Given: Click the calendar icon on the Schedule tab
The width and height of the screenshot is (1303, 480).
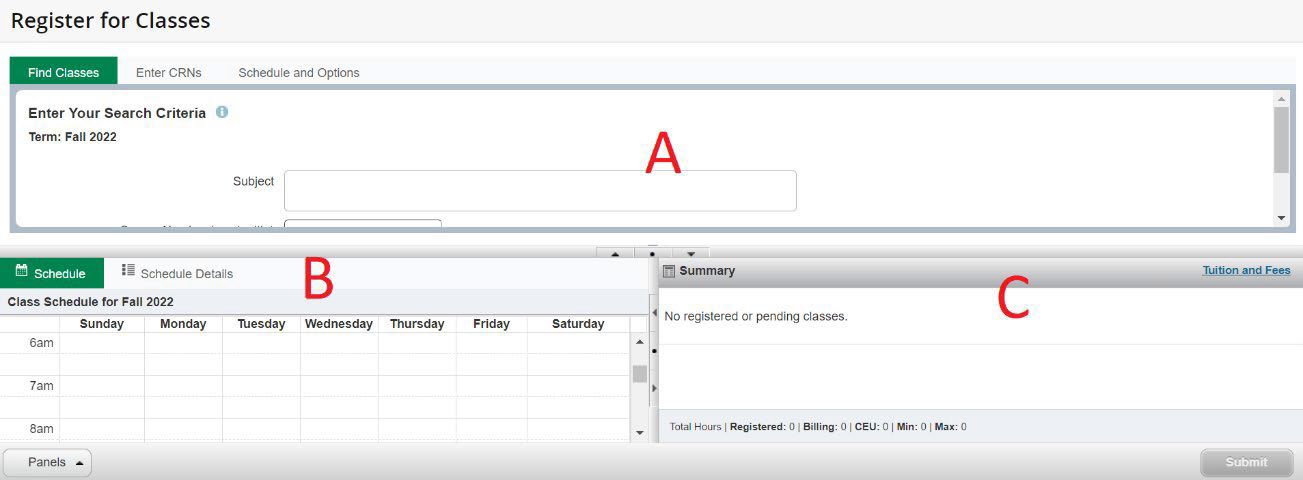Looking at the screenshot, I should 22,271.
